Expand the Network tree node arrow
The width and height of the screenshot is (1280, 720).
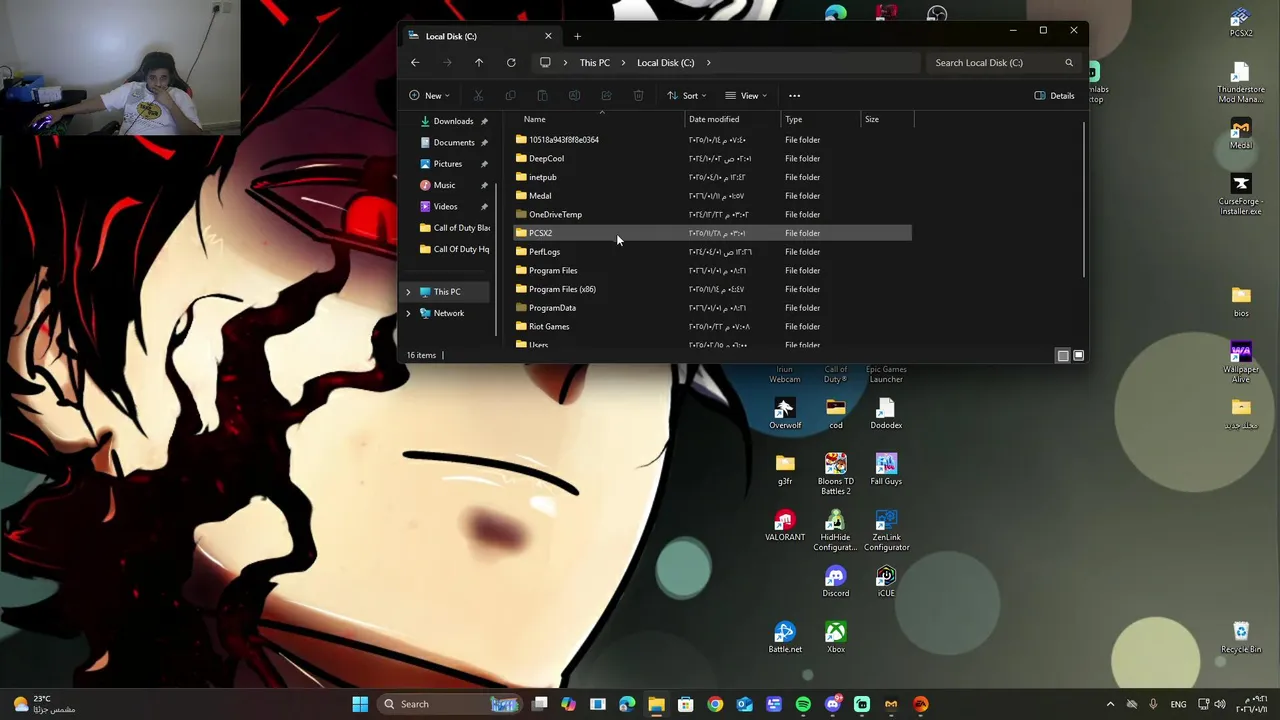pos(408,313)
